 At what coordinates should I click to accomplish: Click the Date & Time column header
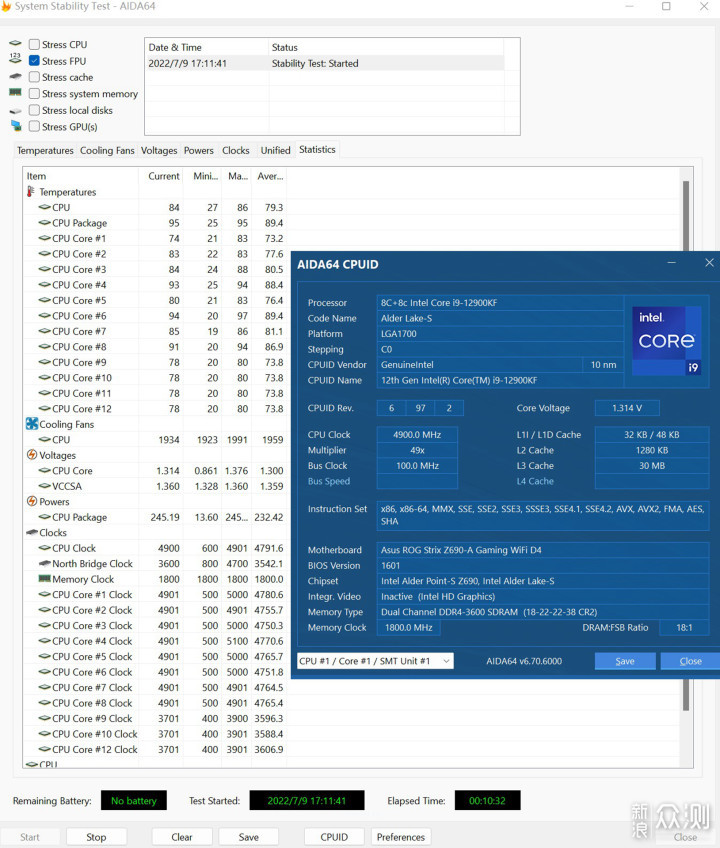point(207,47)
